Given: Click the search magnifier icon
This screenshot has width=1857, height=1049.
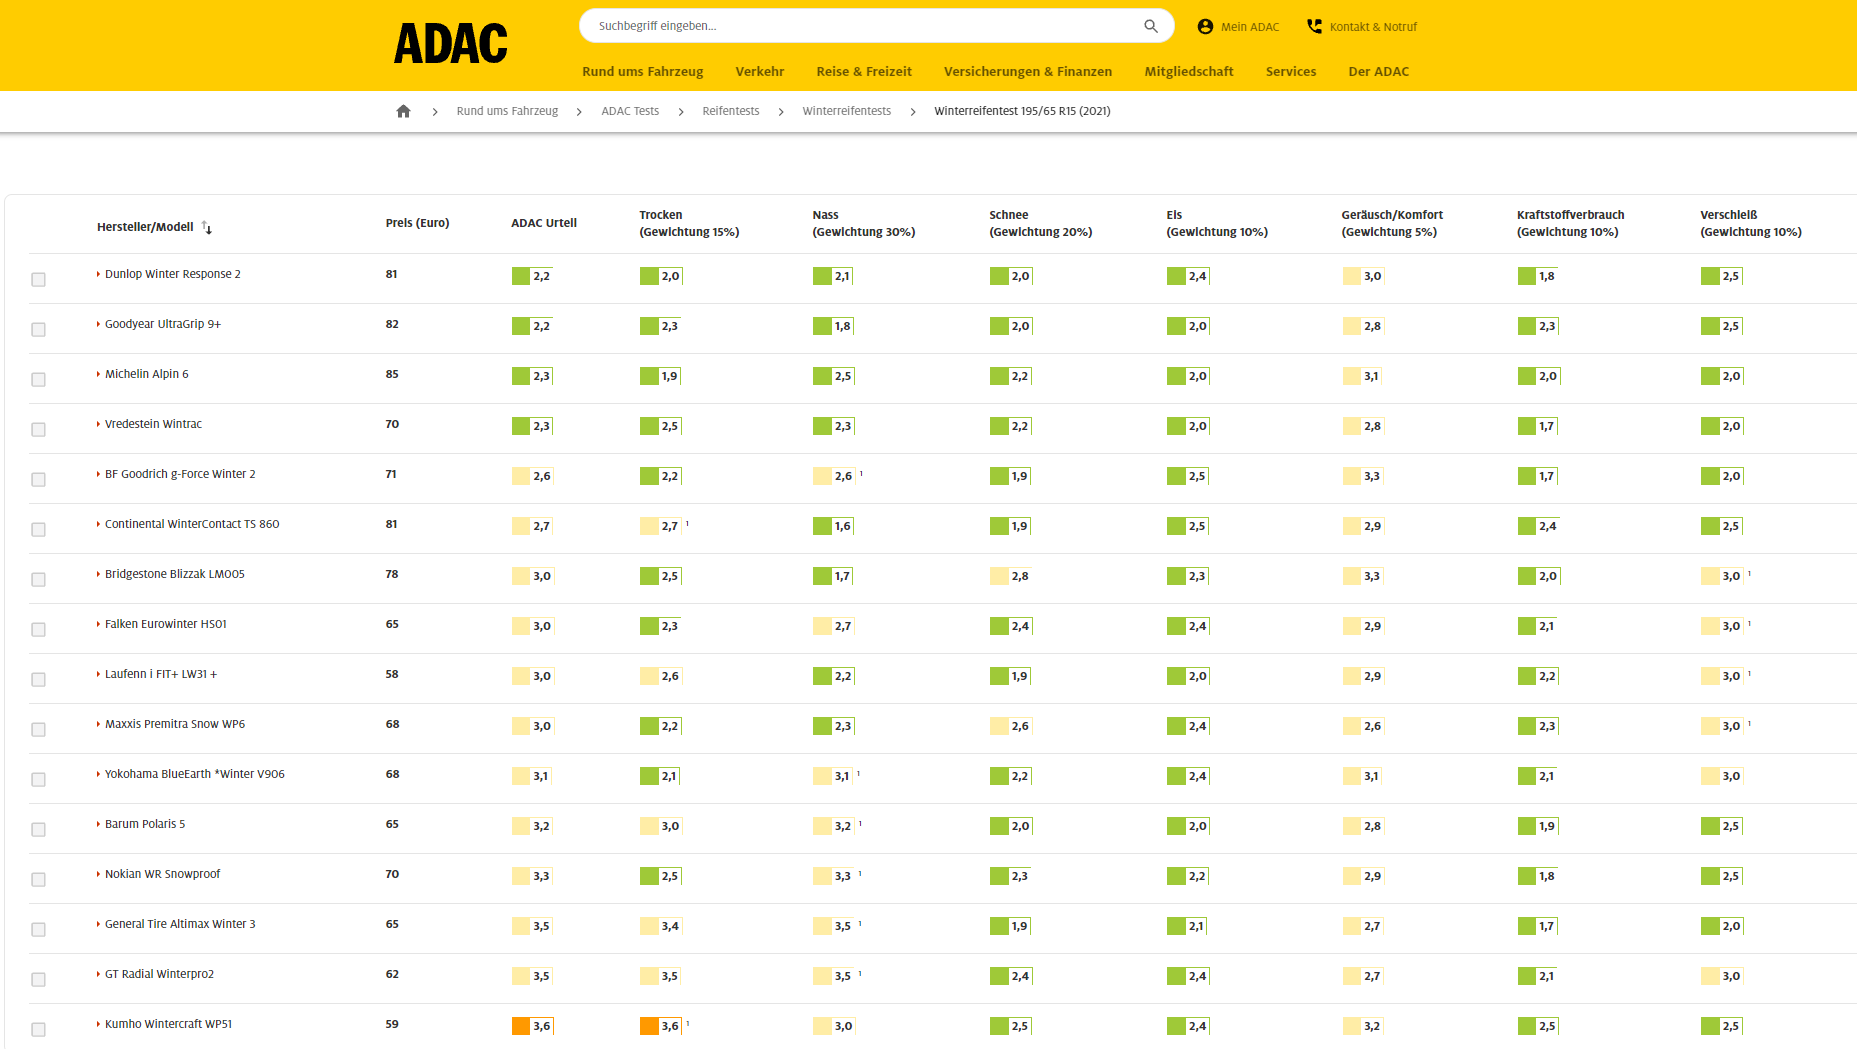Looking at the screenshot, I should (x=1151, y=26).
